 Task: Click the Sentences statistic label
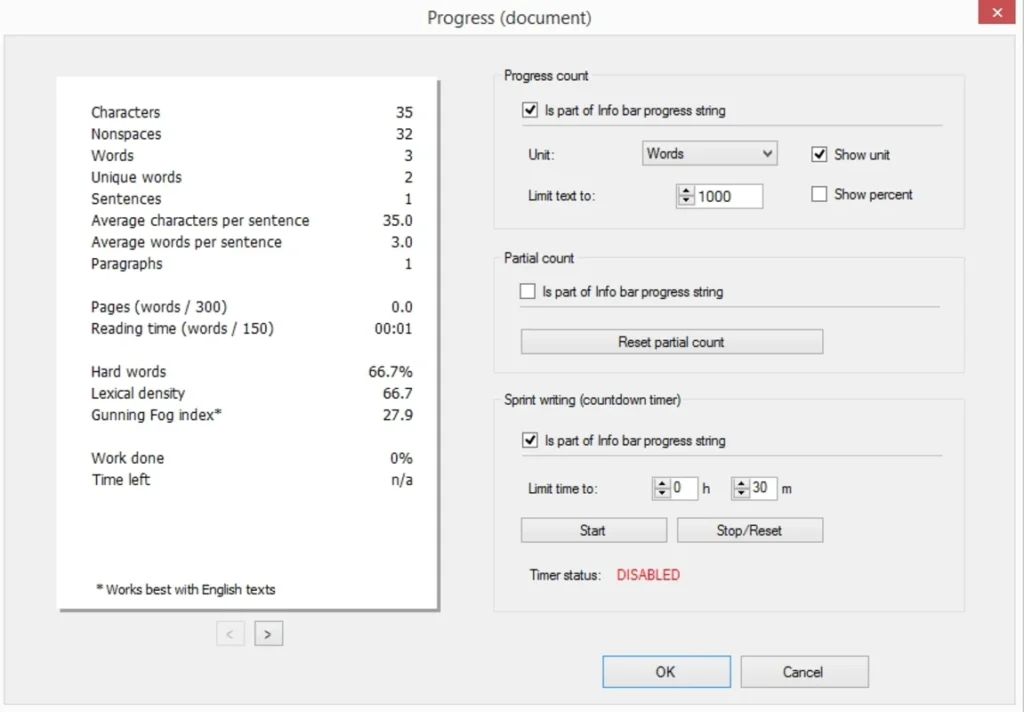(126, 199)
